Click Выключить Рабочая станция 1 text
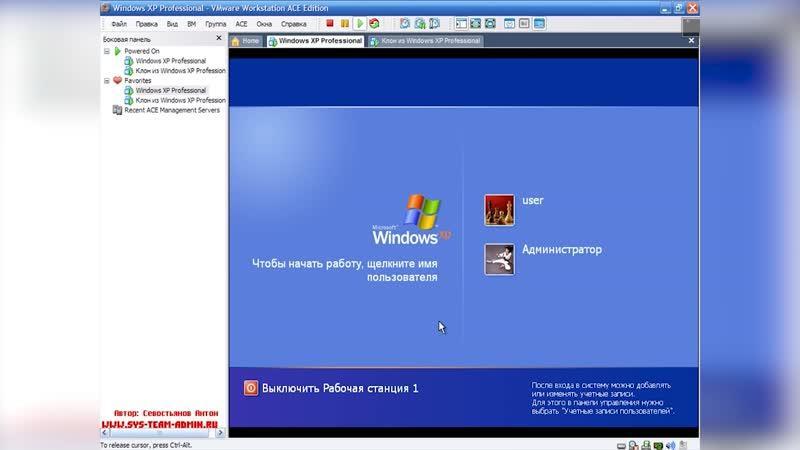This screenshot has width=800, height=450. point(340,388)
